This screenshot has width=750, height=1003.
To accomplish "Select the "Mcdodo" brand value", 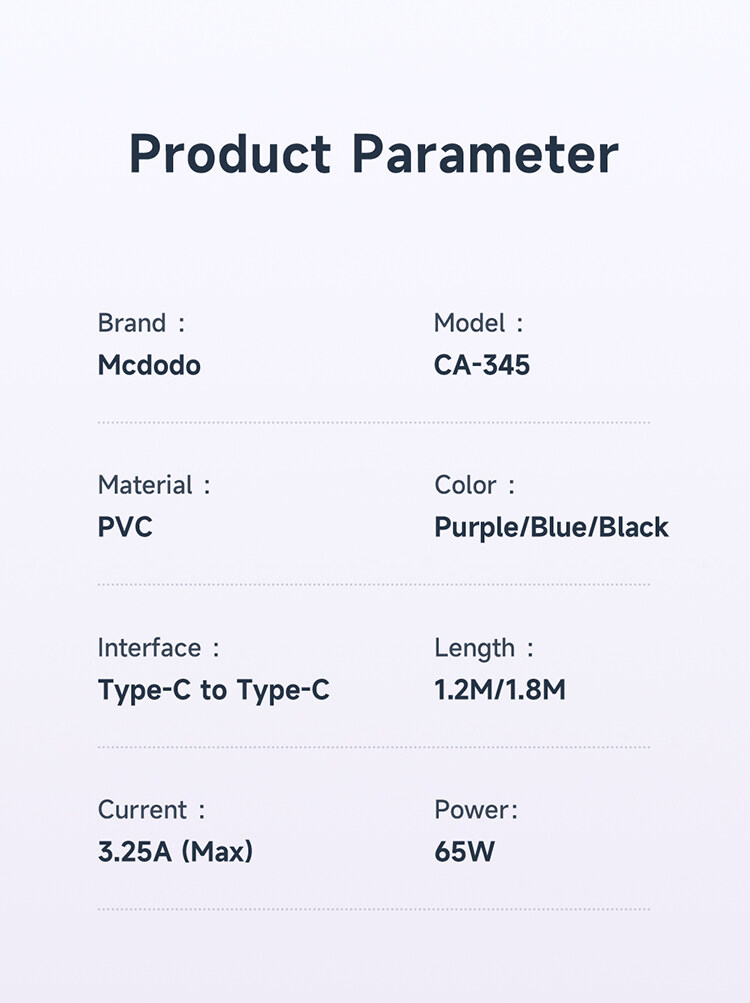I will click(149, 365).
